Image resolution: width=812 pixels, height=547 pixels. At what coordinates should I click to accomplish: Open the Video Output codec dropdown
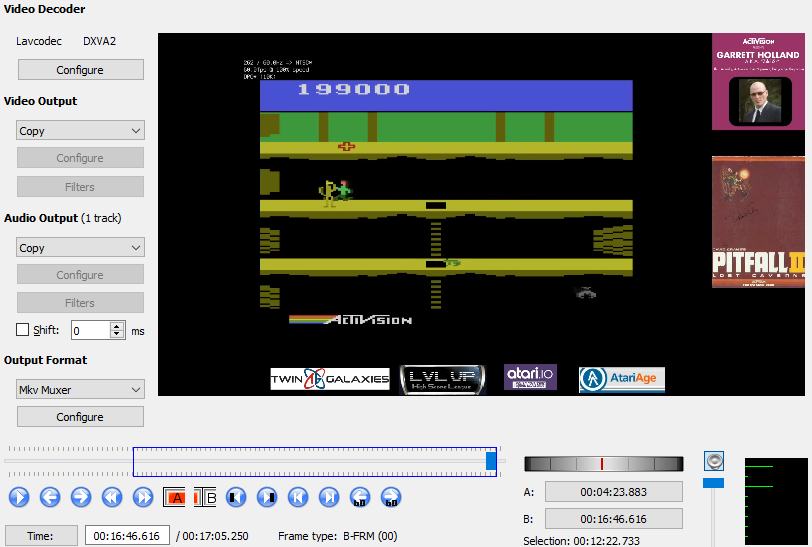coord(80,131)
